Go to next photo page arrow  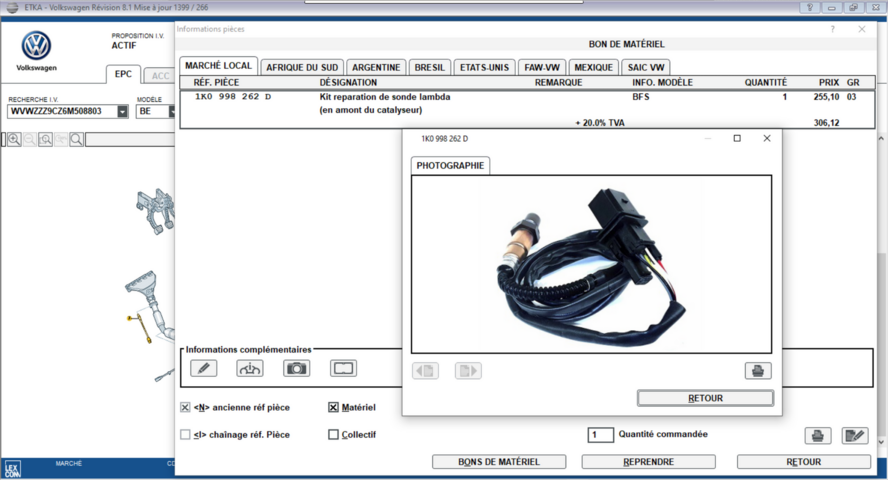[x=468, y=371]
